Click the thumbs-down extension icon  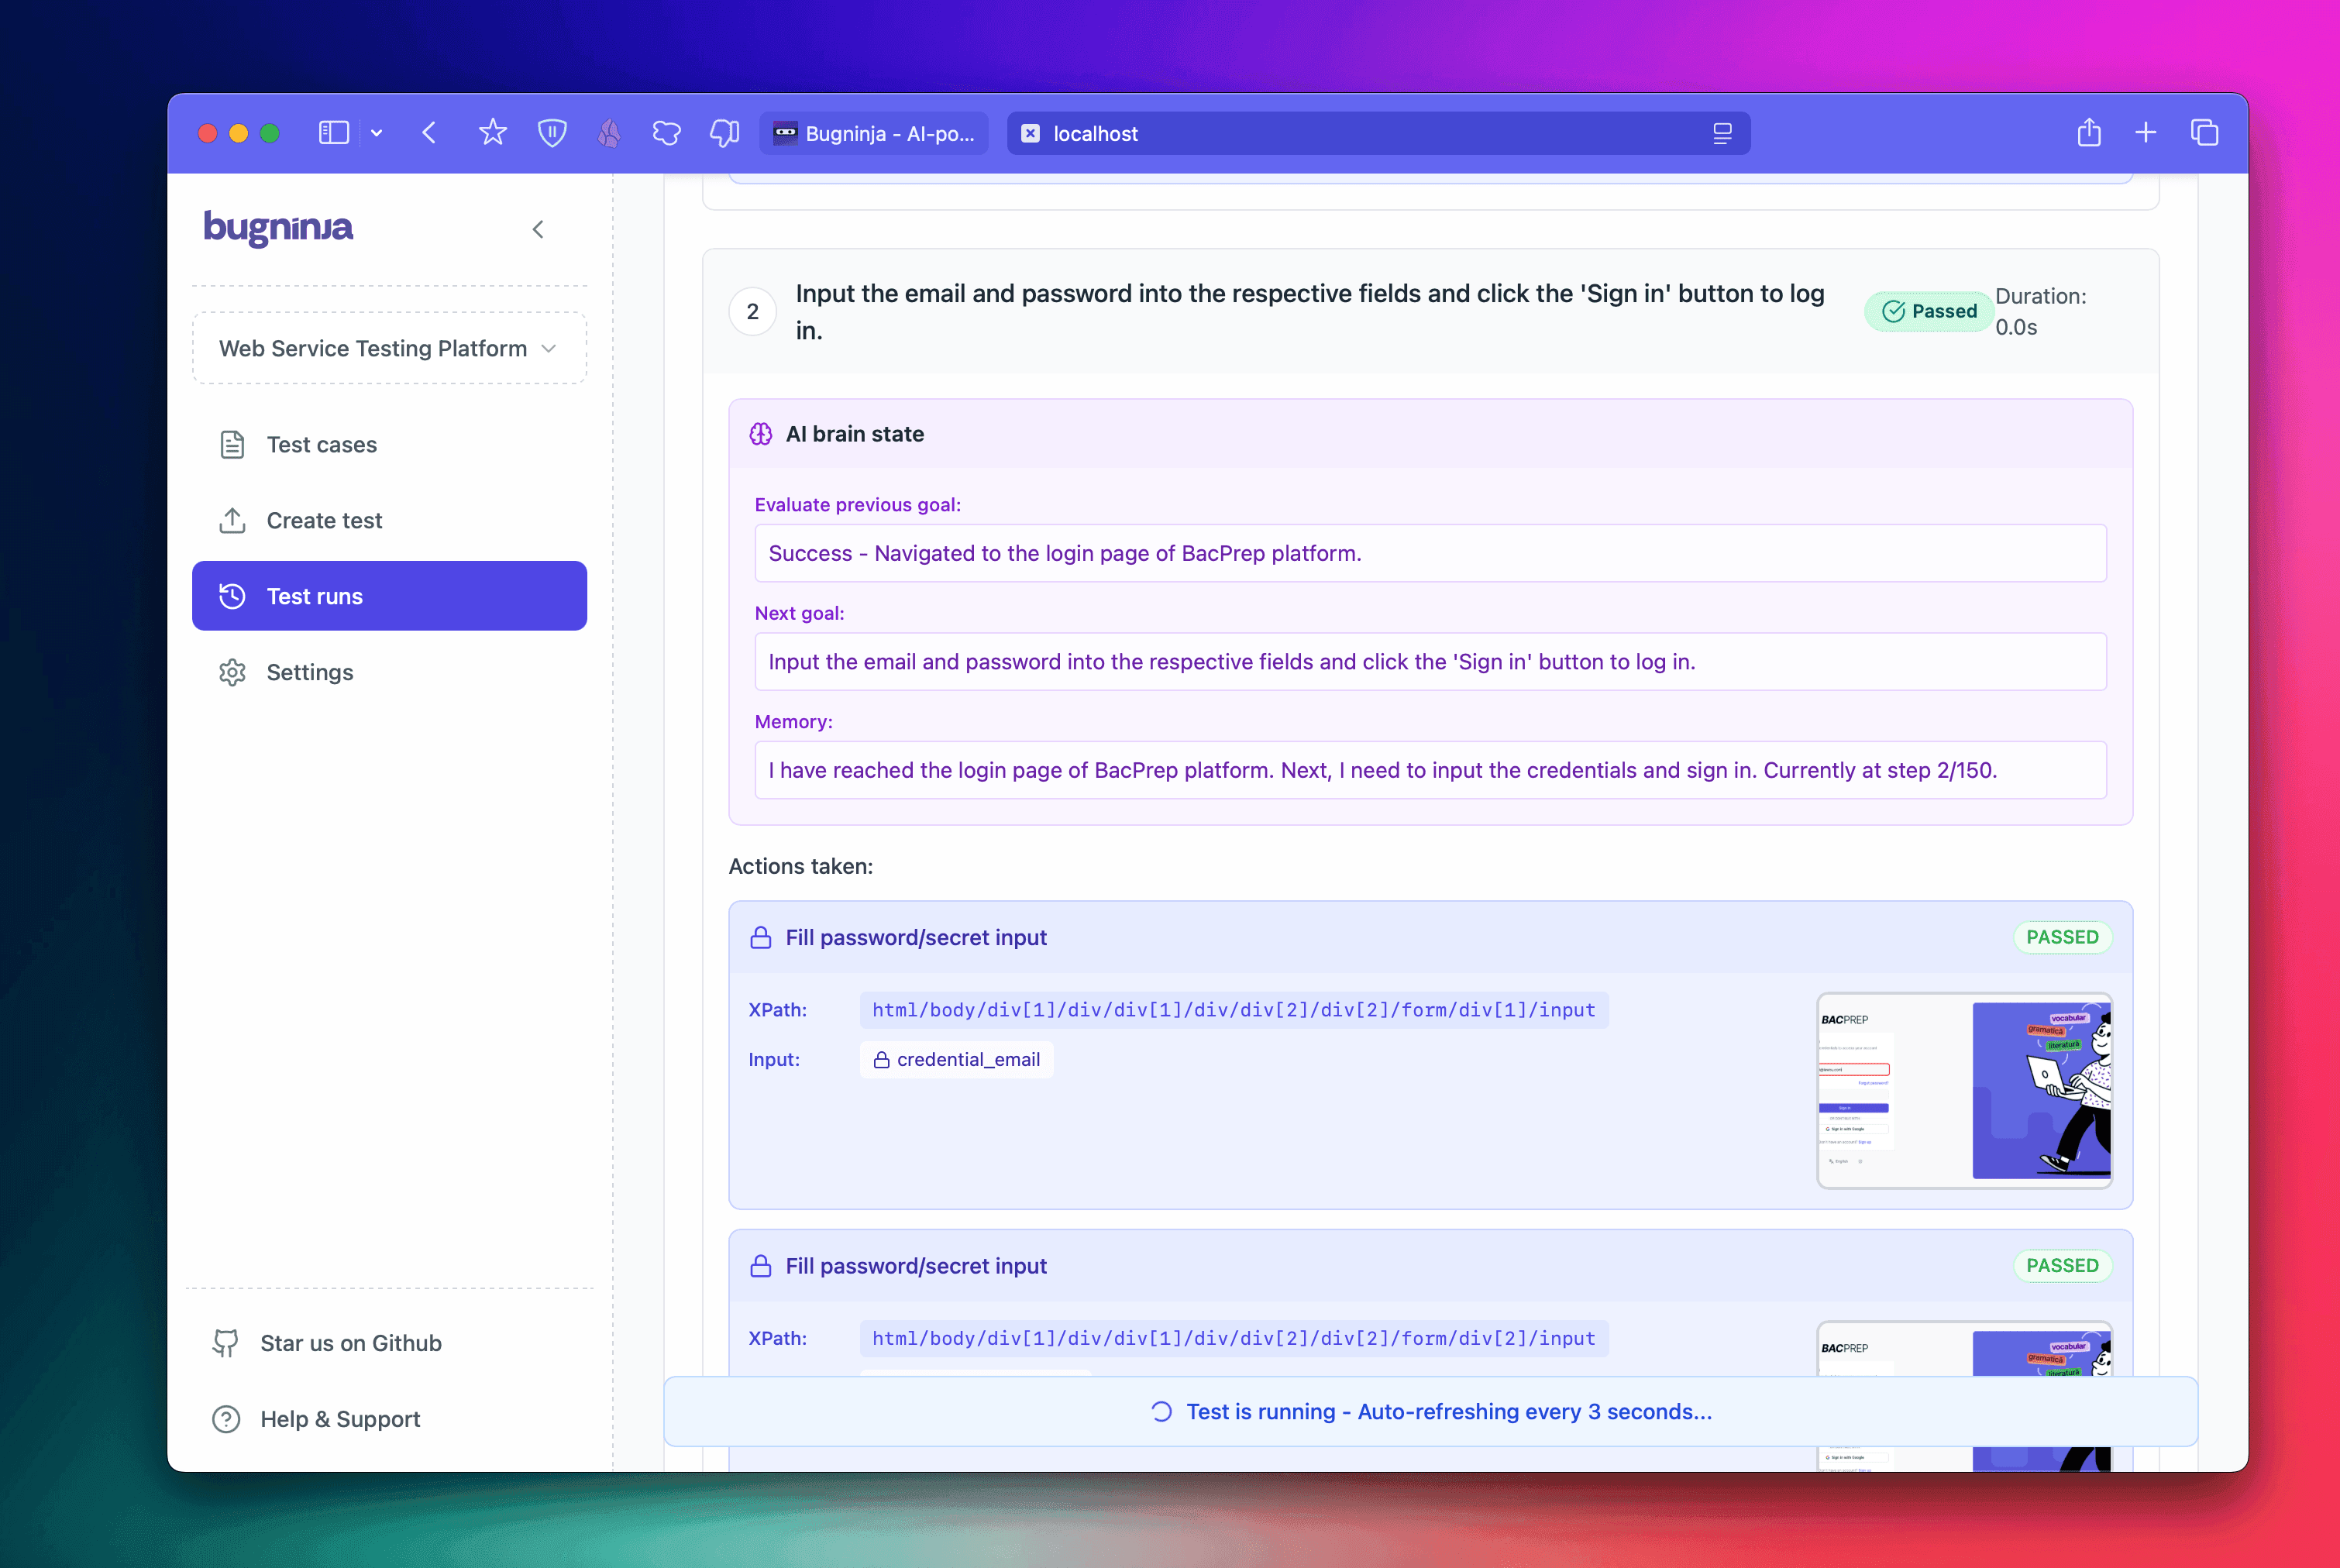coord(724,133)
